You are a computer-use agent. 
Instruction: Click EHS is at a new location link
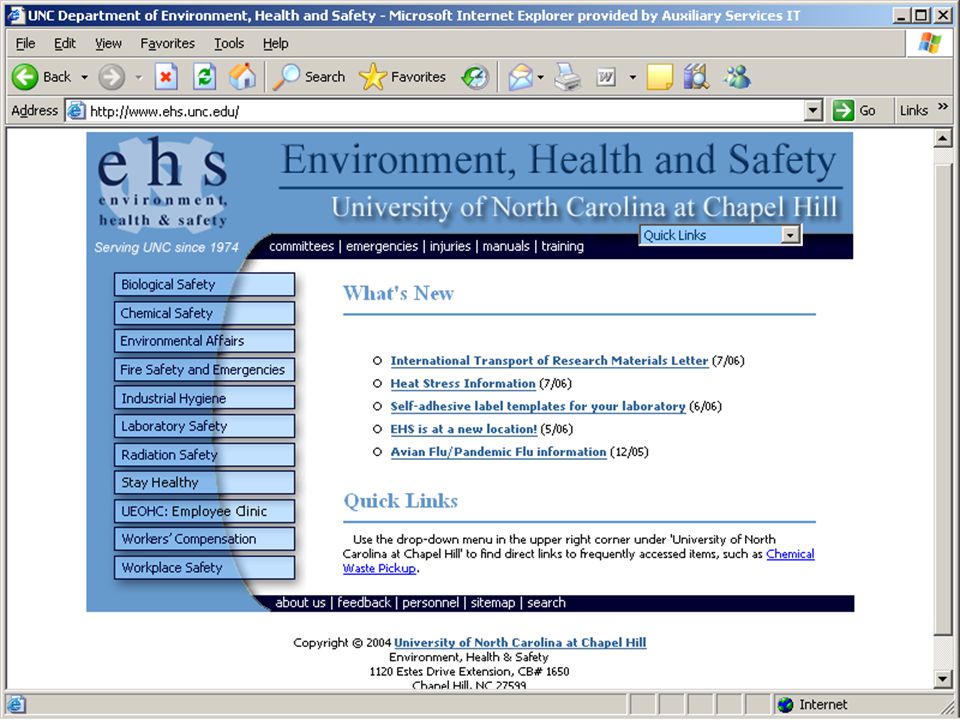click(x=463, y=429)
